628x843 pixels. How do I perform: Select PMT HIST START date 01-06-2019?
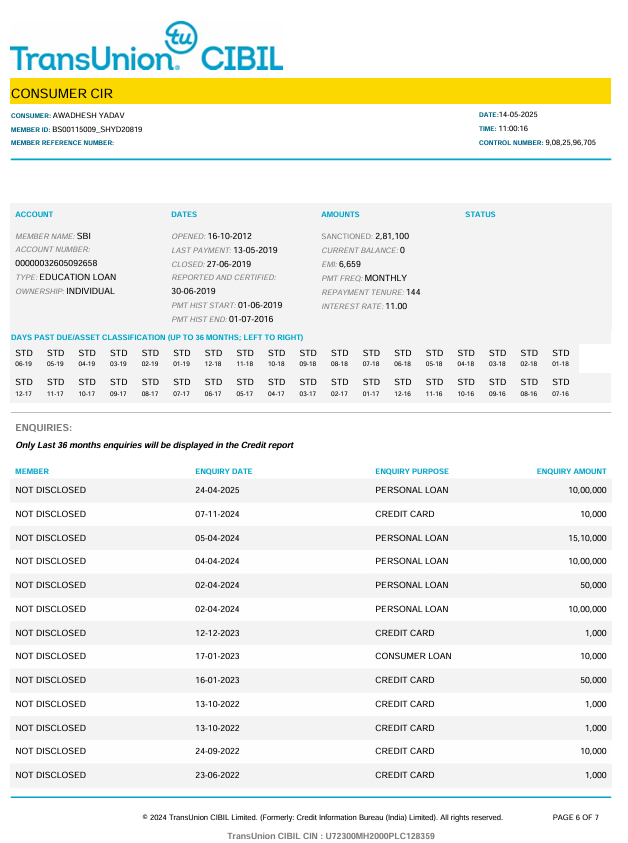pyautogui.click(x=260, y=305)
